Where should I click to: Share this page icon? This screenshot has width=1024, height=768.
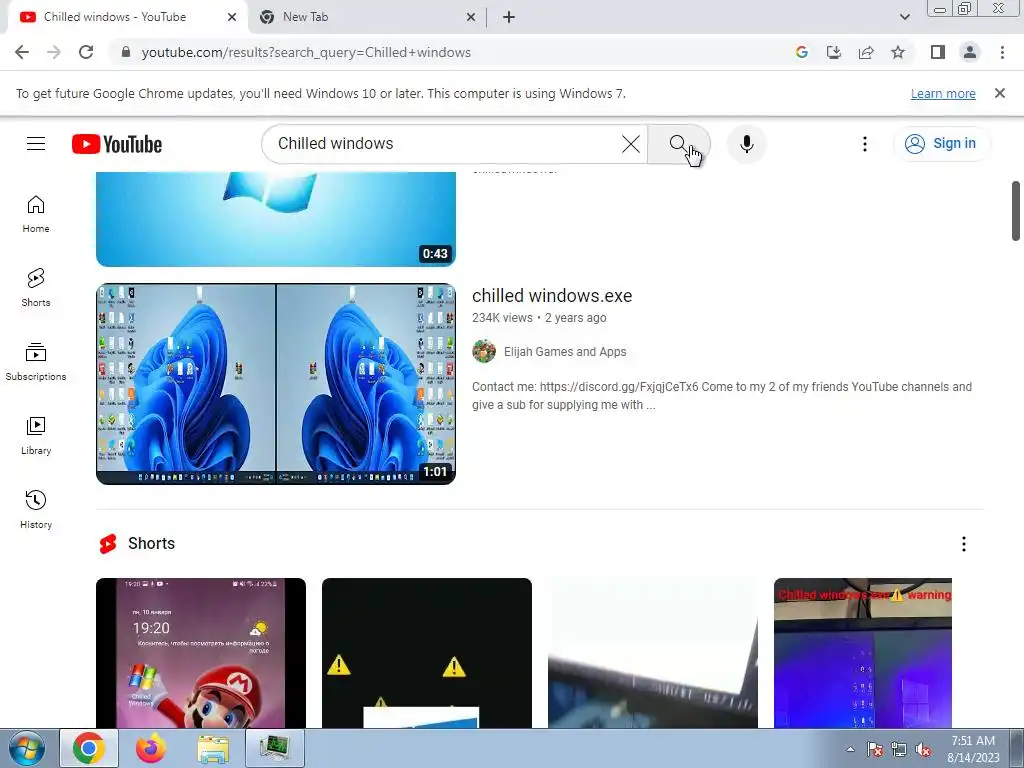coord(866,52)
